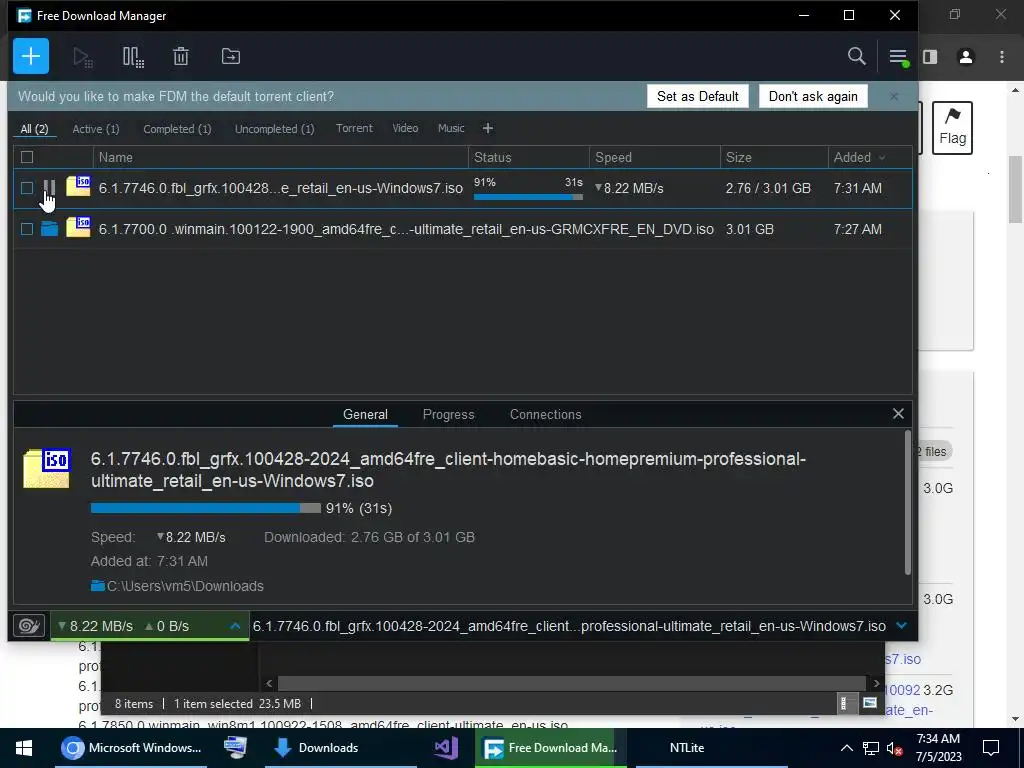Click 91% progress bar in list row
1024x768 pixels.
coord(528,197)
